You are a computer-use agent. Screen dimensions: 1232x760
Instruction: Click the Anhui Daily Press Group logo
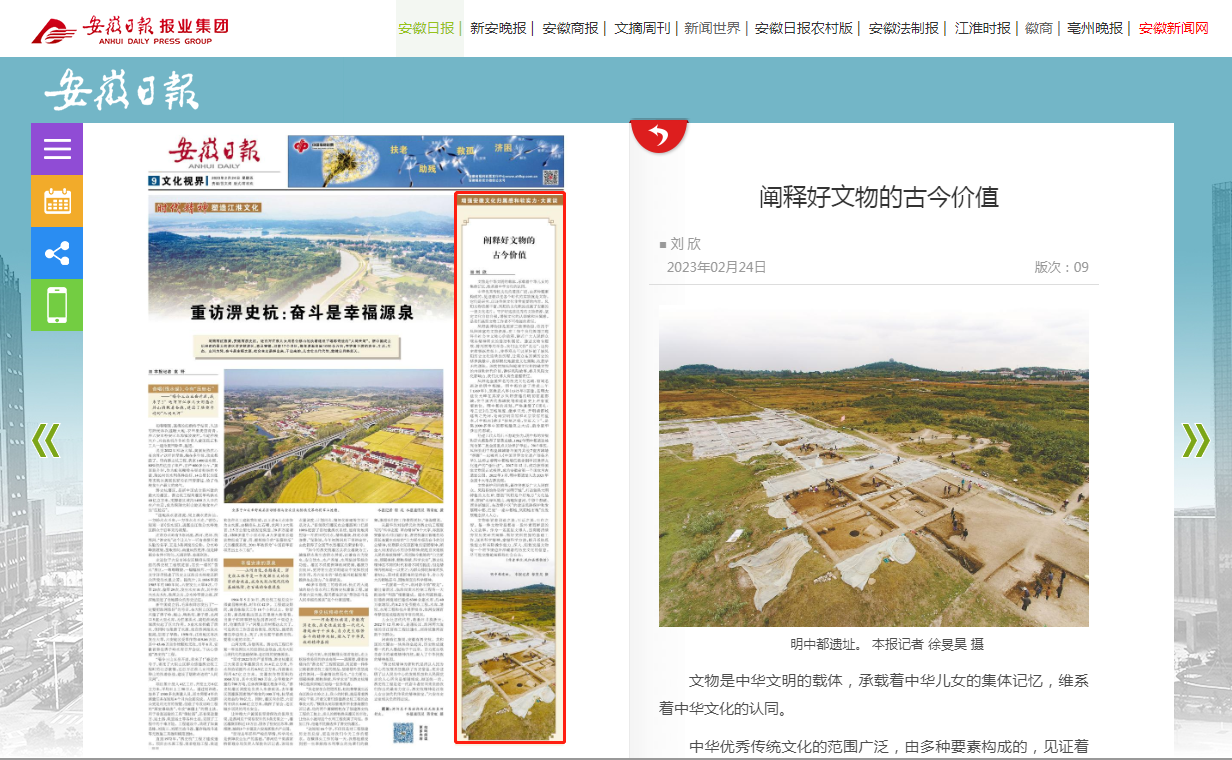[130, 29]
